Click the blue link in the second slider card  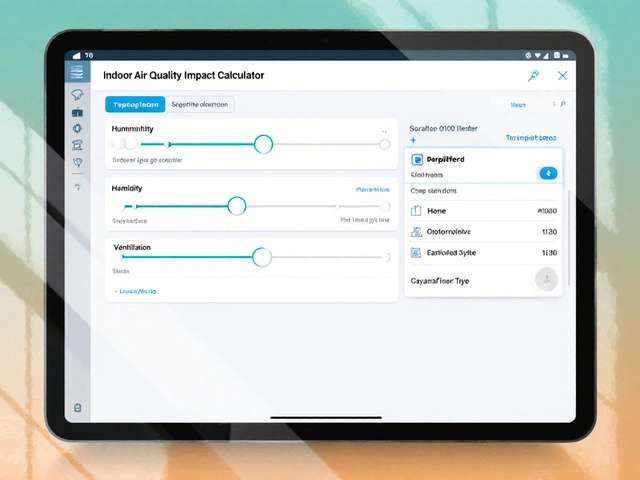click(x=372, y=189)
